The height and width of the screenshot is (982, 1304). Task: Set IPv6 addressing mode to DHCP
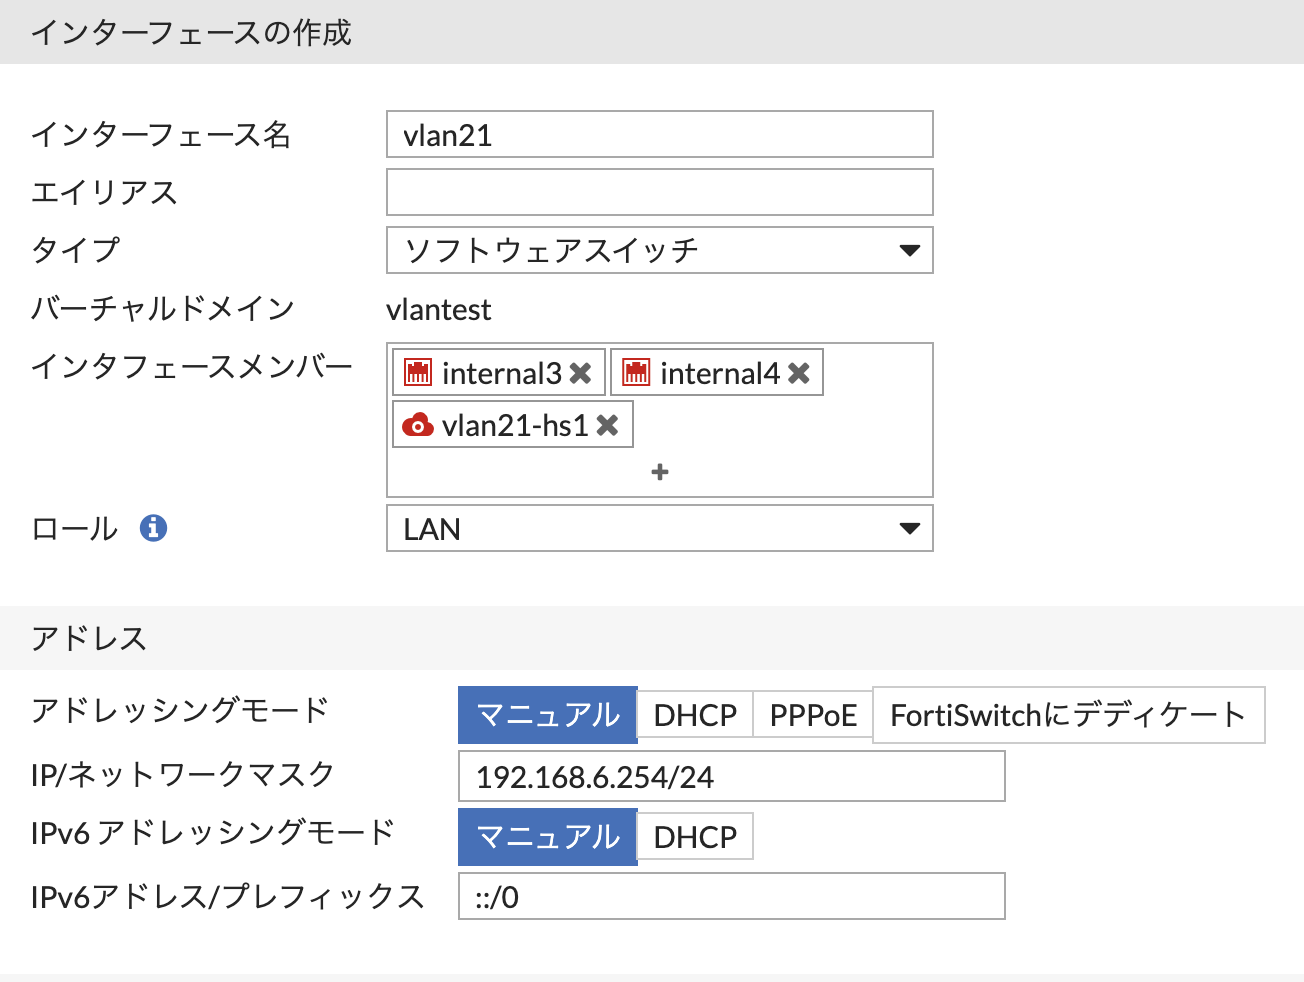pyautogui.click(x=695, y=837)
